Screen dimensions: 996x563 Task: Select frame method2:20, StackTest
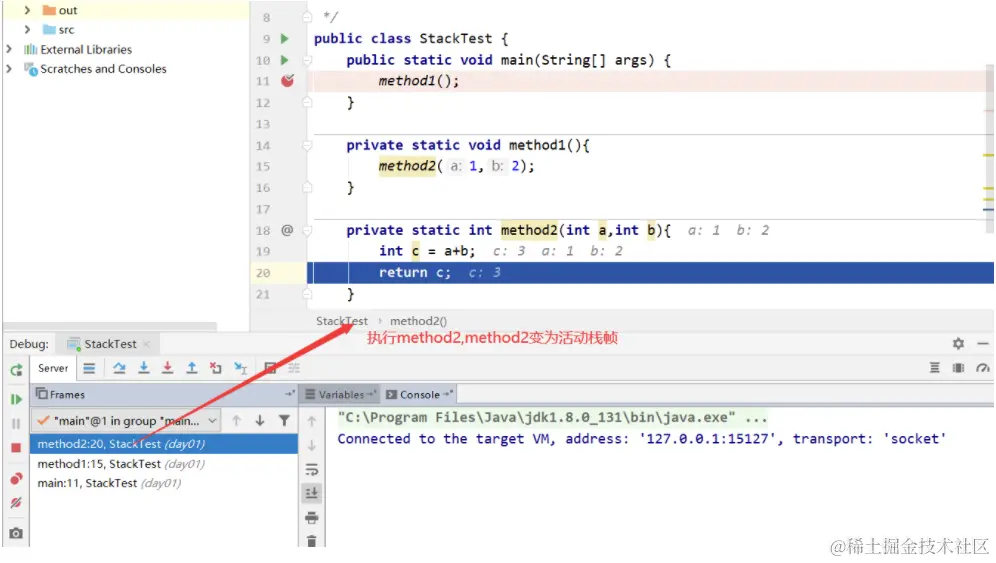click(163, 444)
